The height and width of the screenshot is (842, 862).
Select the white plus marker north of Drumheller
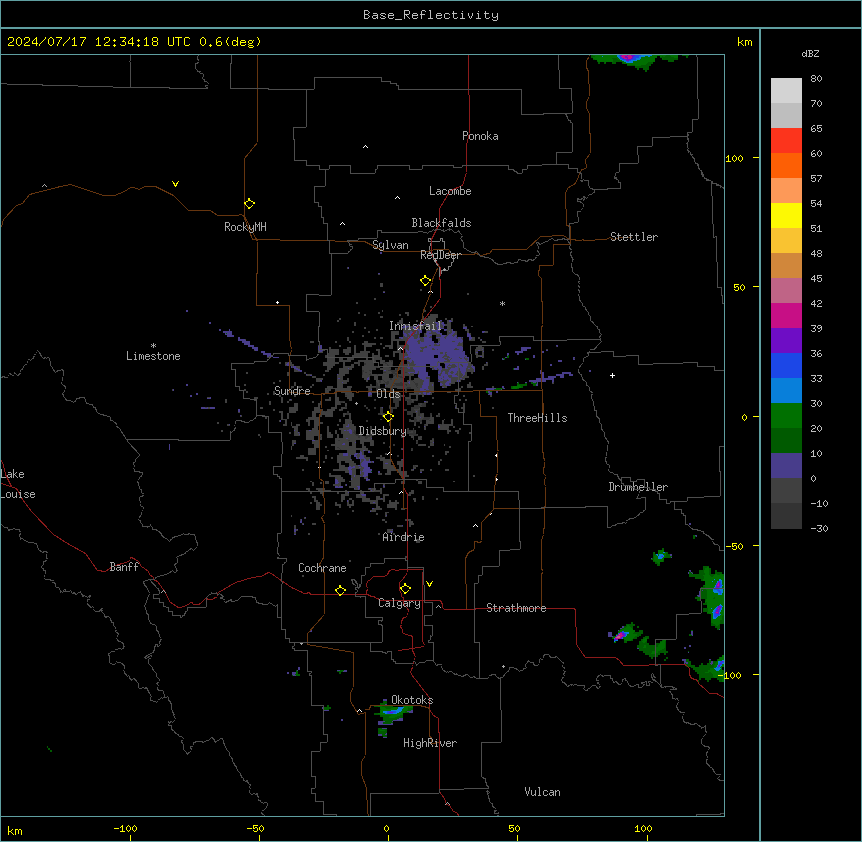612,375
